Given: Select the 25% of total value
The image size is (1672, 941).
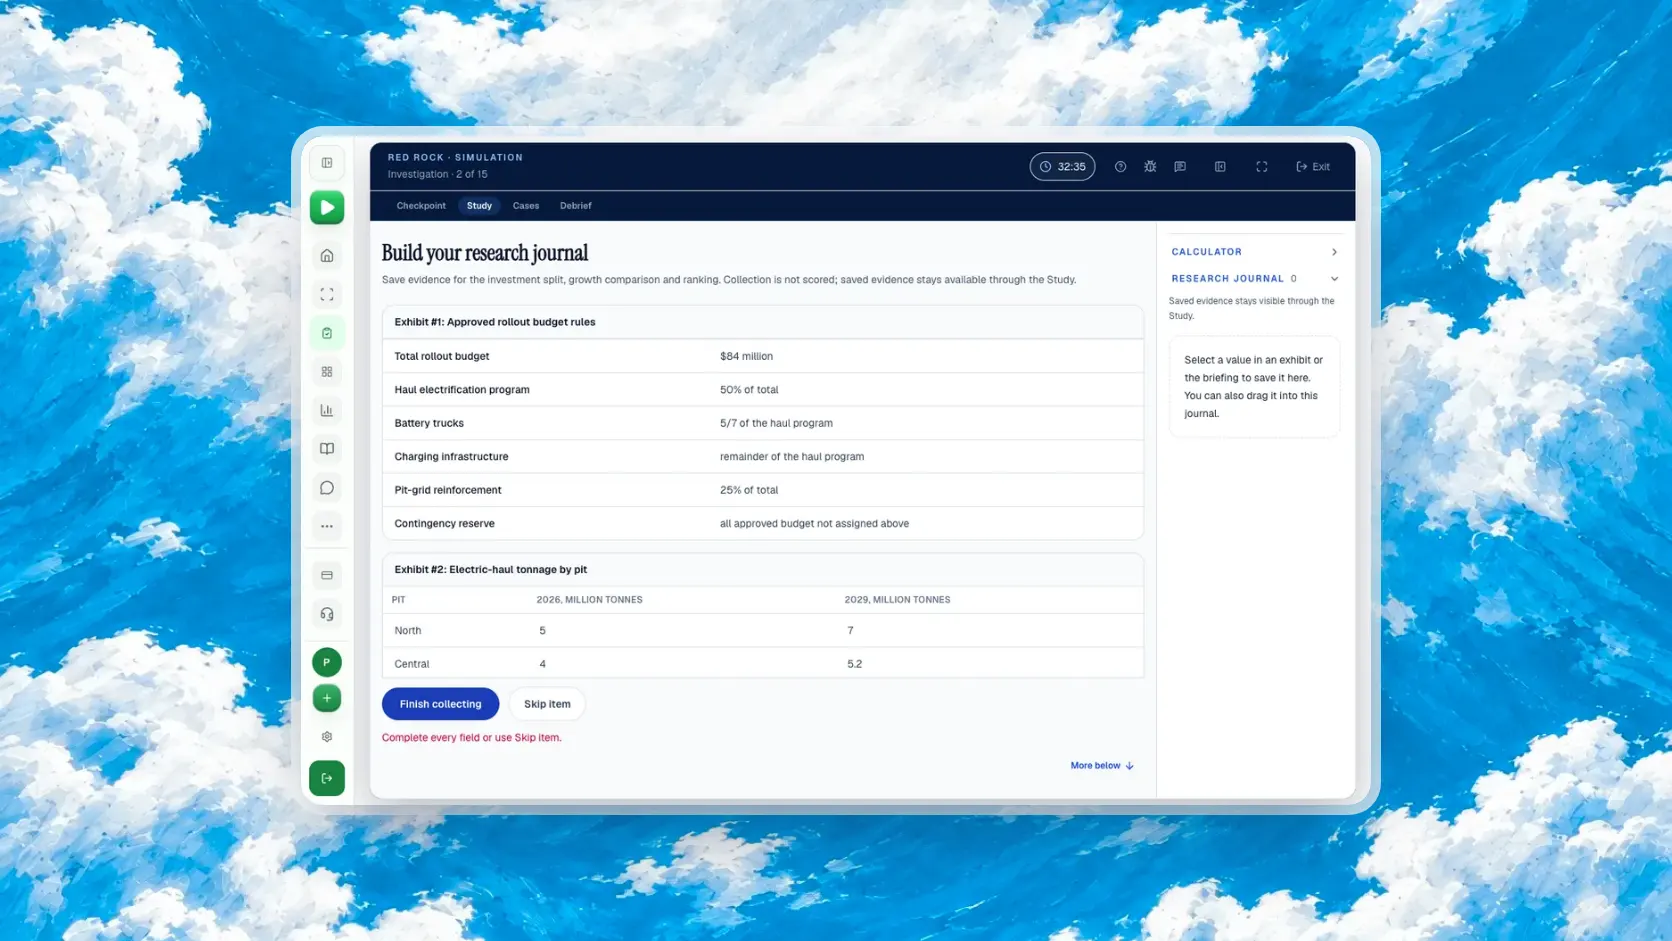Looking at the screenshot, I should click(750, 490).
